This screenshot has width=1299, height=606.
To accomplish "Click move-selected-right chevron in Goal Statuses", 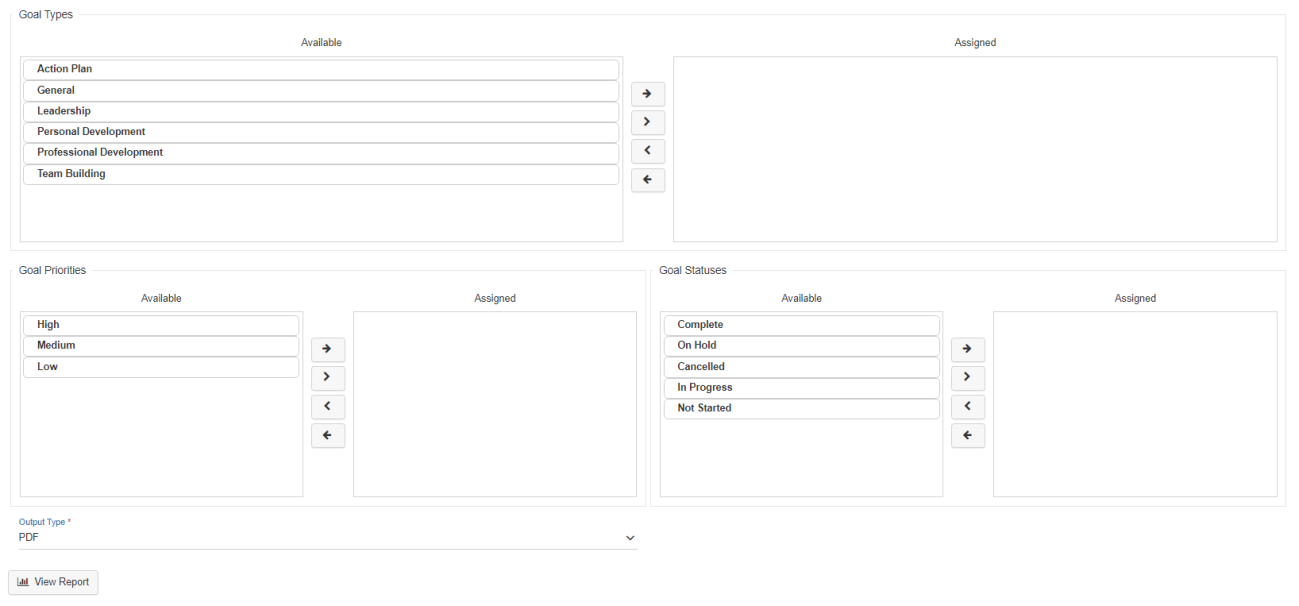I will (x=967, y=378).
